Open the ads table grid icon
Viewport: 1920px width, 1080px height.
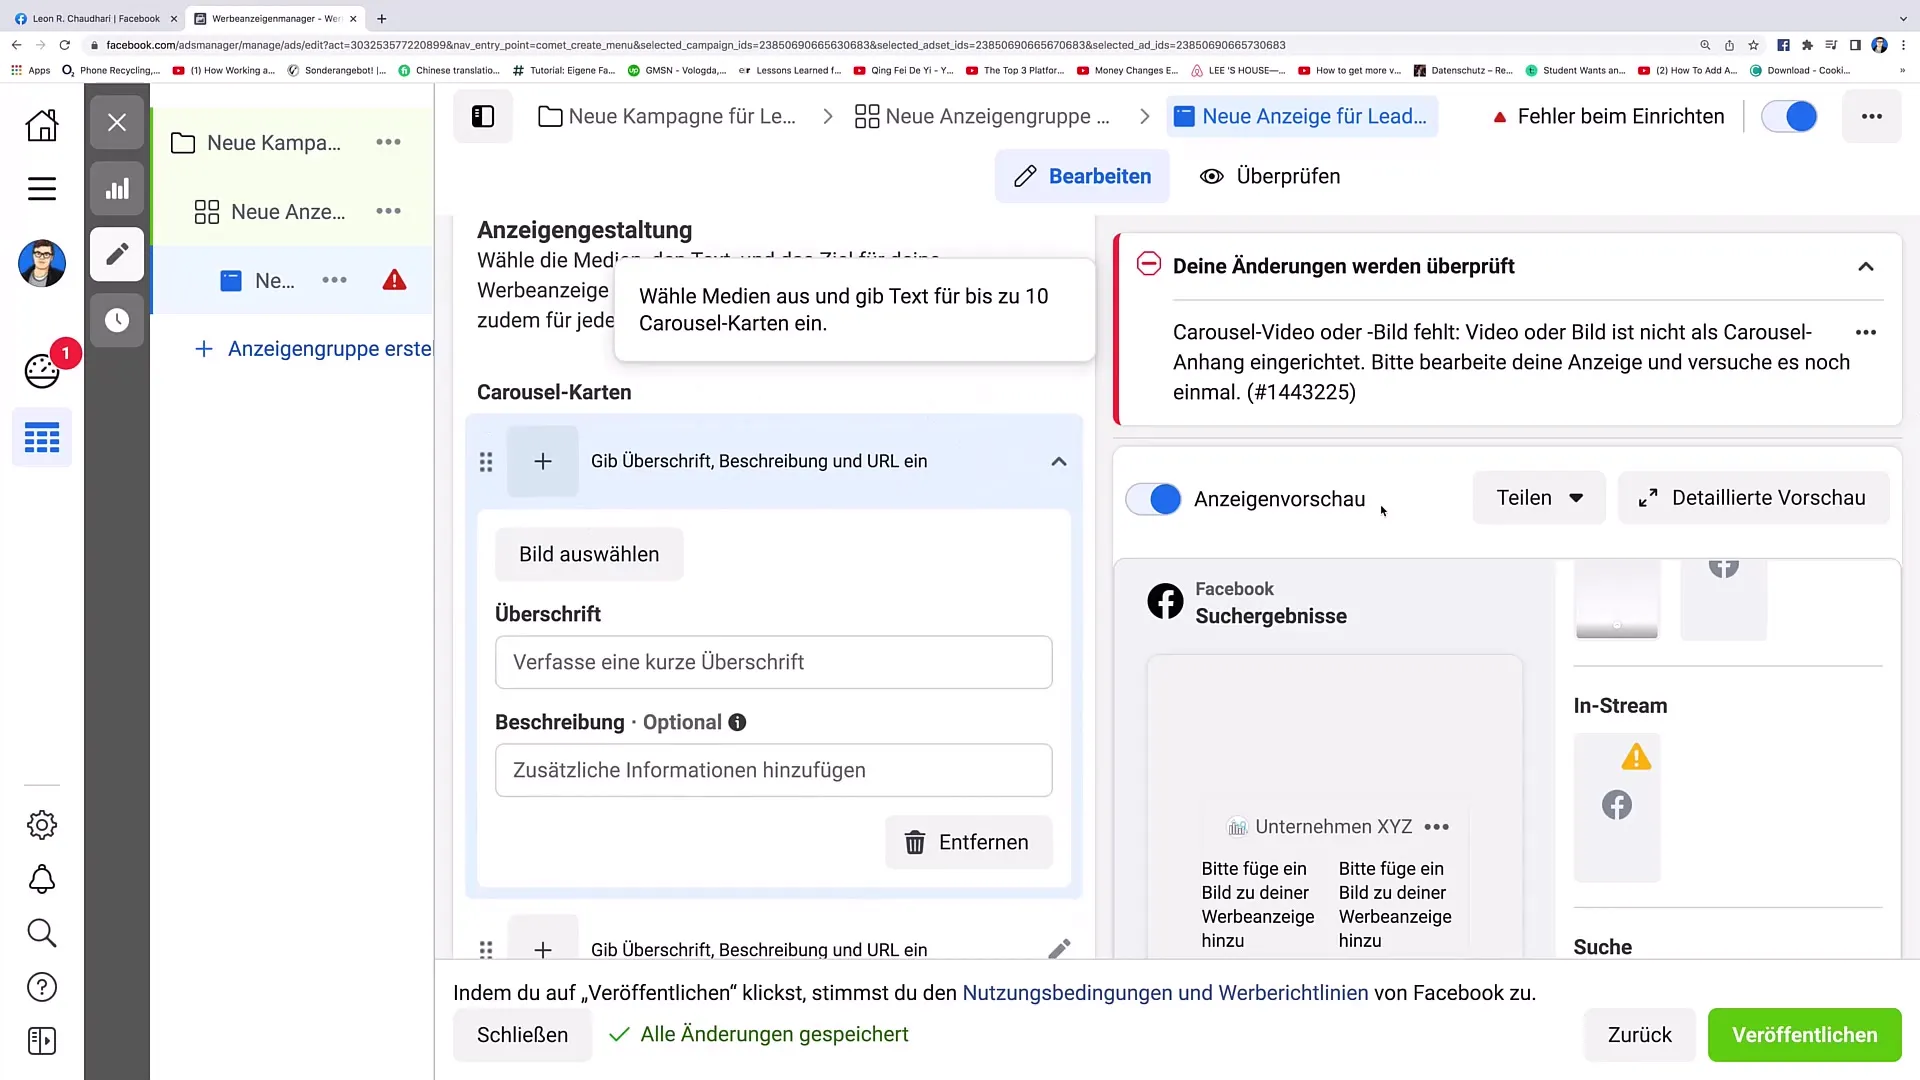click(42, 438)
